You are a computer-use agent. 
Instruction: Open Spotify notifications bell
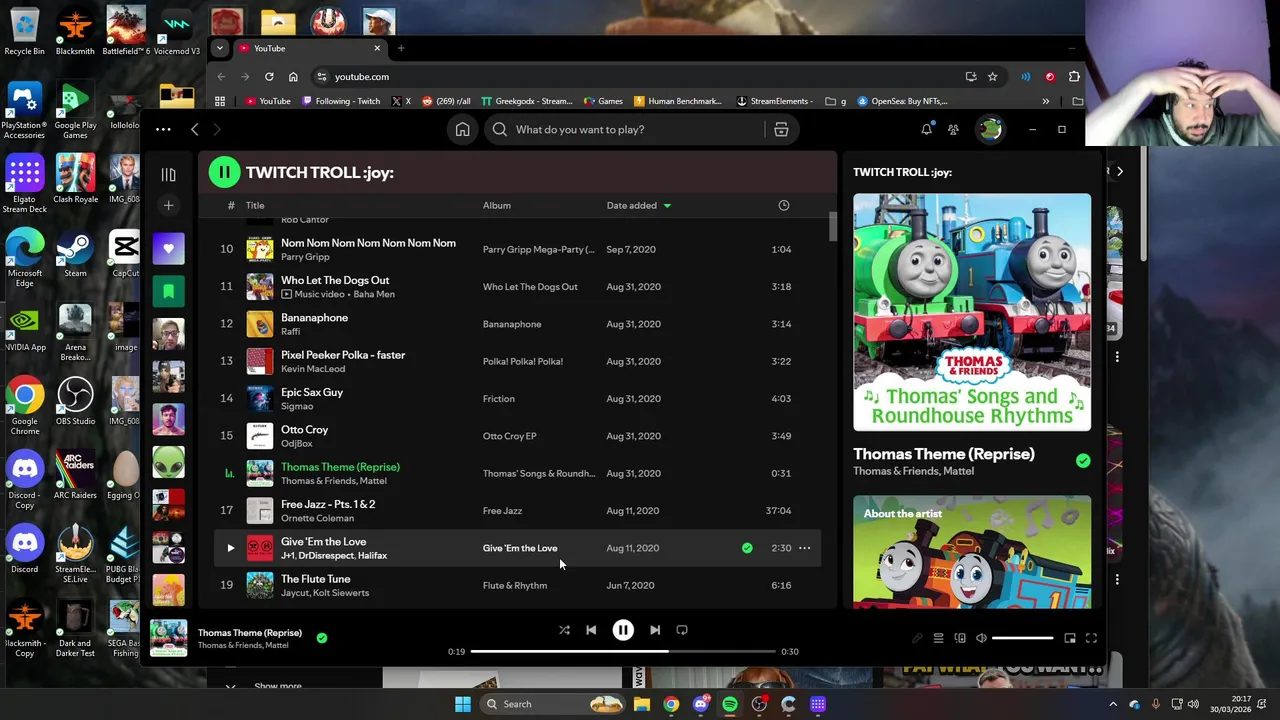(926, 129)
